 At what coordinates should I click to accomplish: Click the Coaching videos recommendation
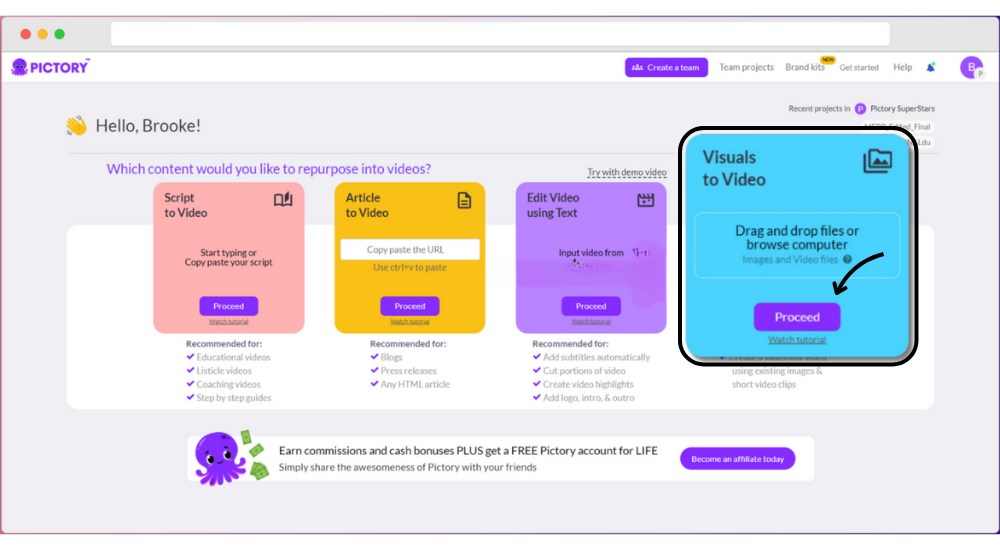(228, 384)
